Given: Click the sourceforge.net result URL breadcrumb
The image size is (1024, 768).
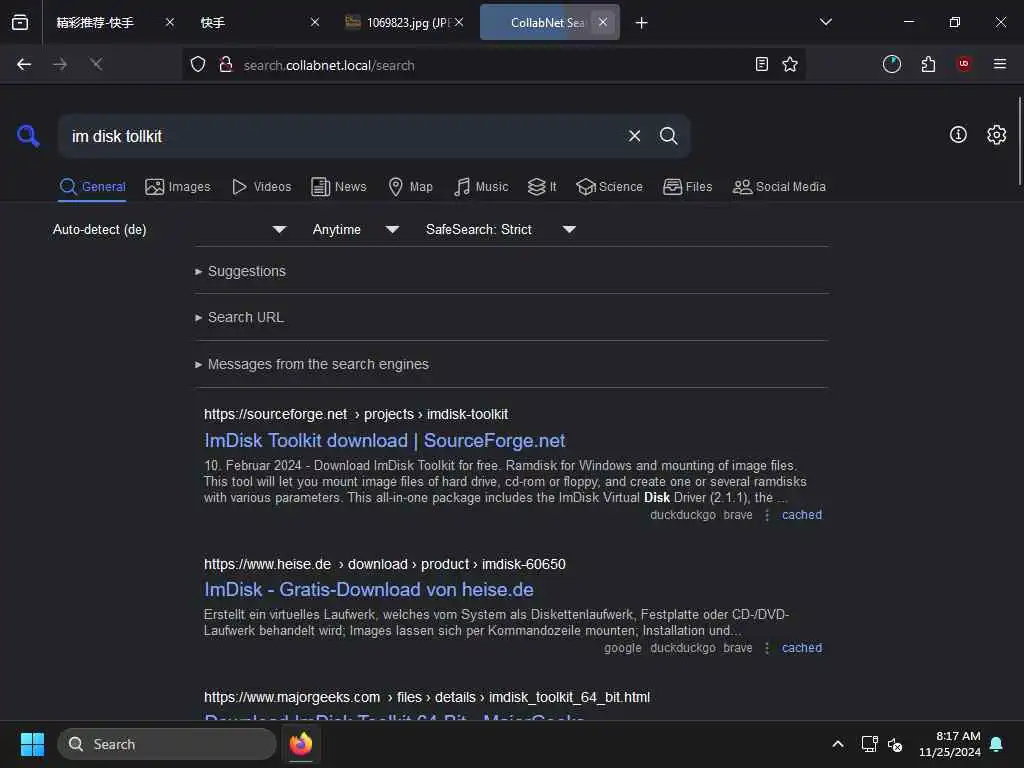Looking at the screenshot, I should coord(356,414).
